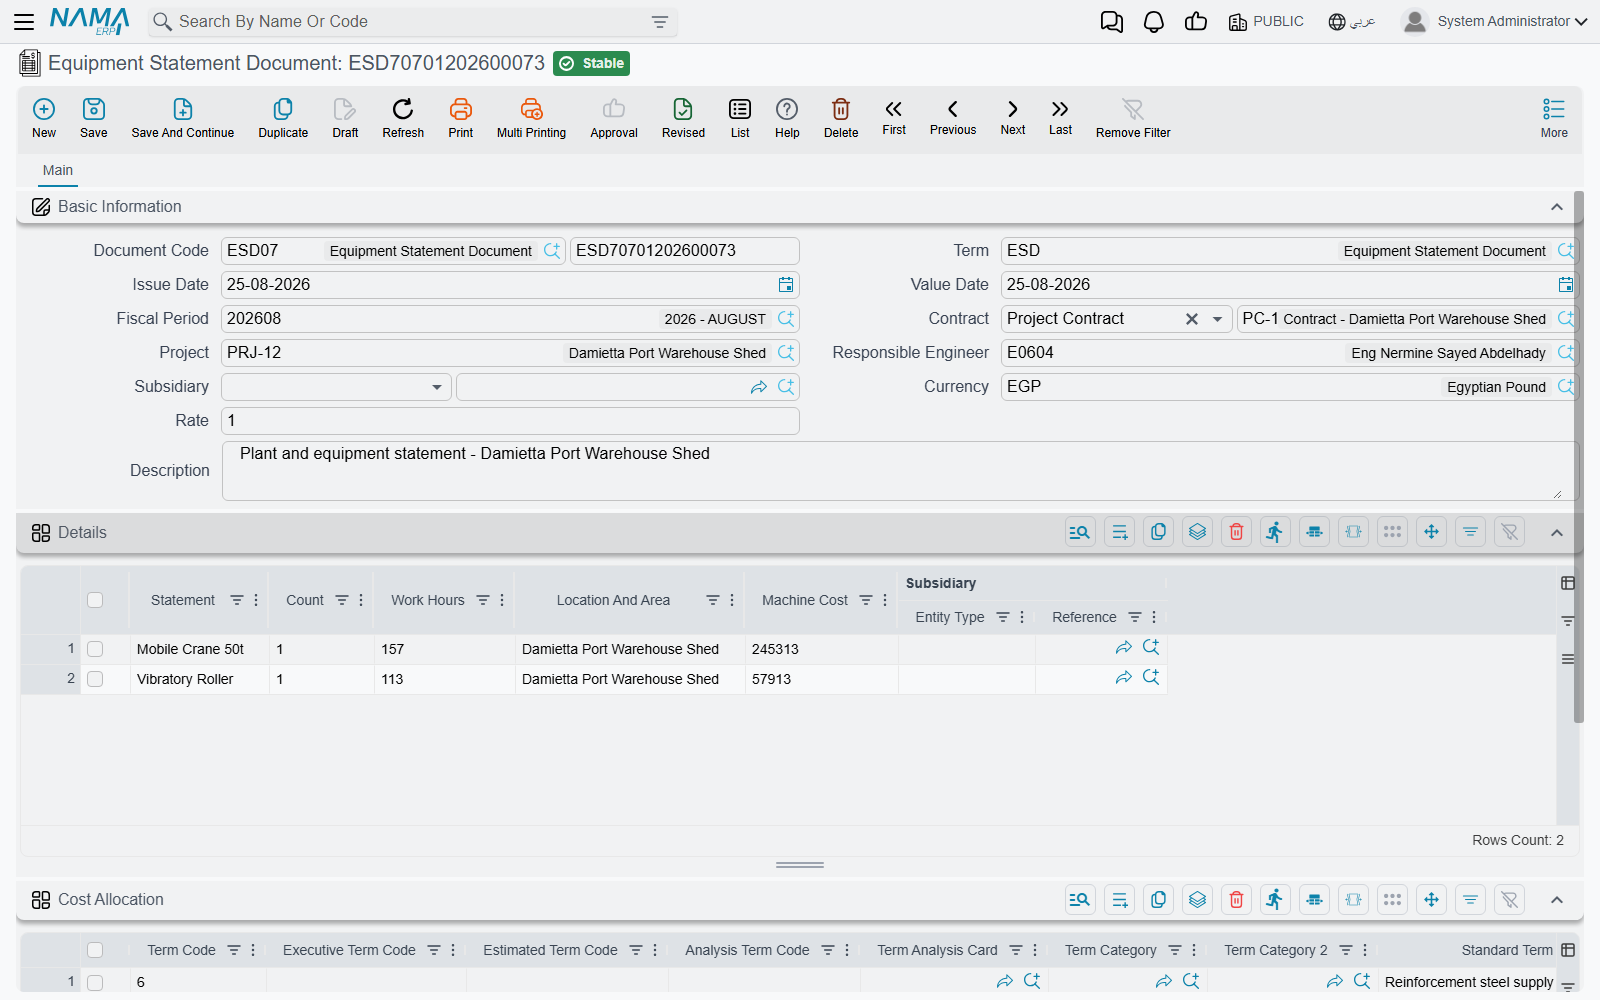Open Multi Printing
Screen dimensions: 1600x1000
pos(531,118)
